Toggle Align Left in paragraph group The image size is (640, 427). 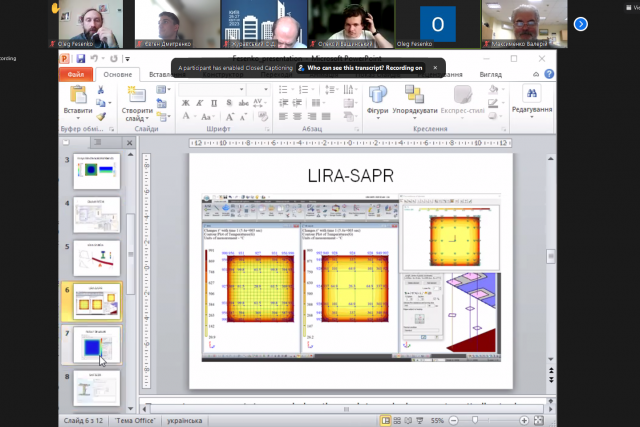[x=283, y=117]
